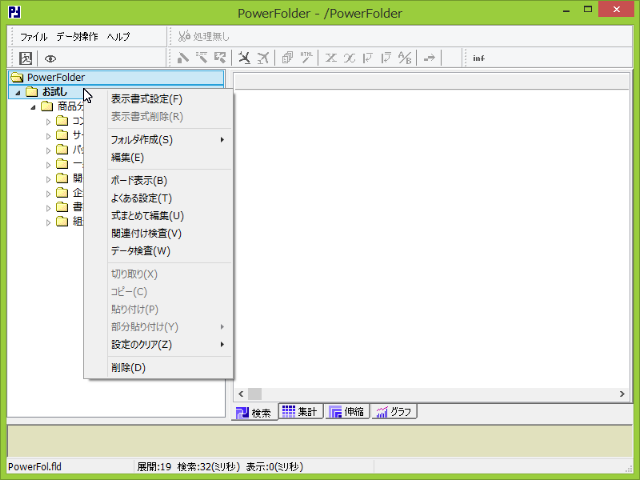Open the フォルダ作成(S) submenu
Screen dimensions: 640x480
point(159,140)
